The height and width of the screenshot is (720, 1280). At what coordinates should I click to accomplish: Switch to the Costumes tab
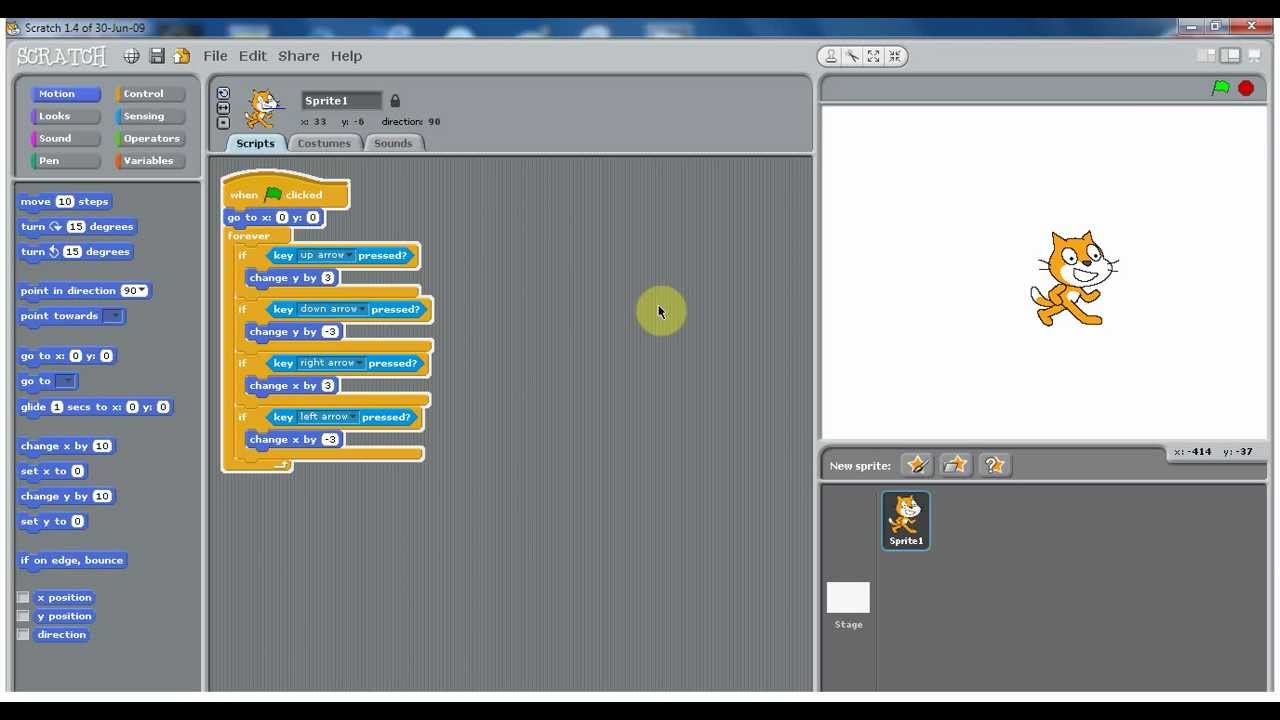pyautogui.click(x=324, y=143)
